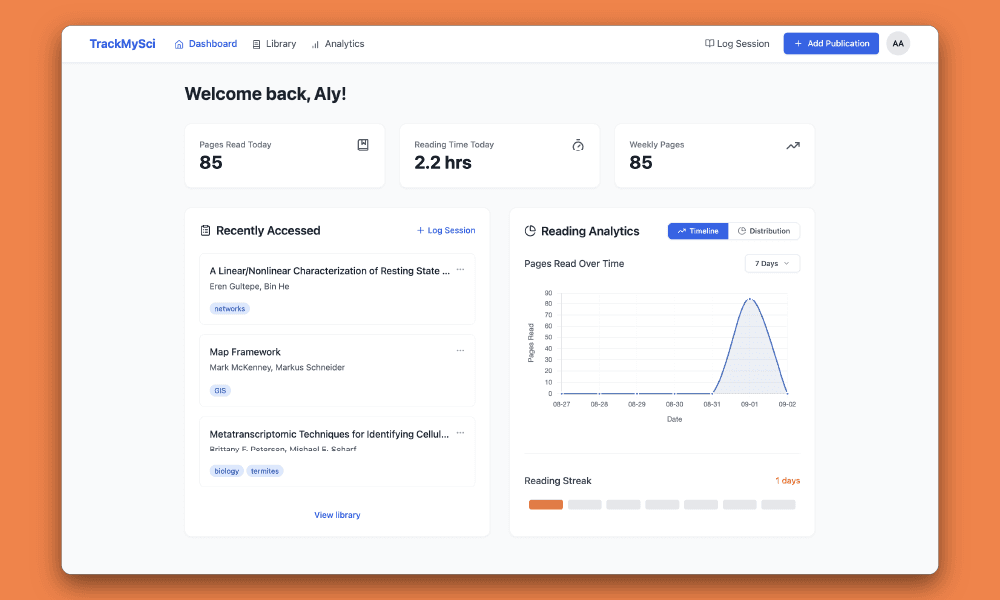Select the Analytics menu item
The width and height of the screenshot is (1000, 600).
(344, 43)
